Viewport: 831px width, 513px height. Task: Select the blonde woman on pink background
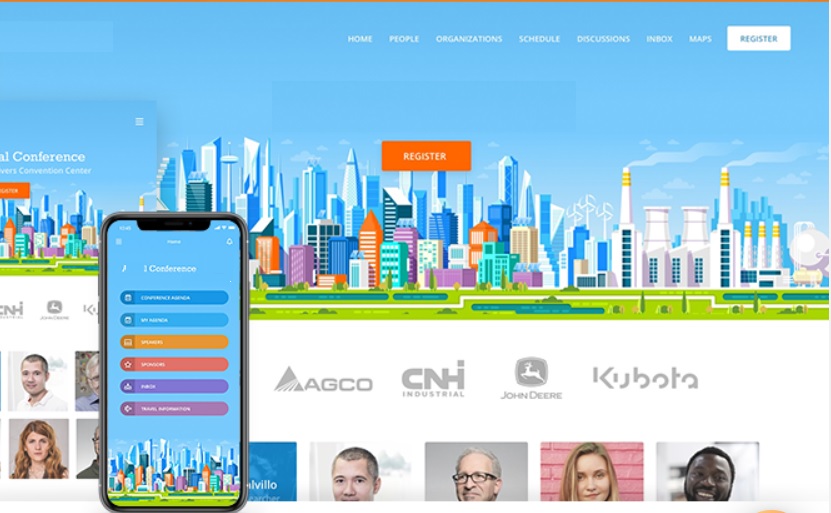(x=591, y=472)
